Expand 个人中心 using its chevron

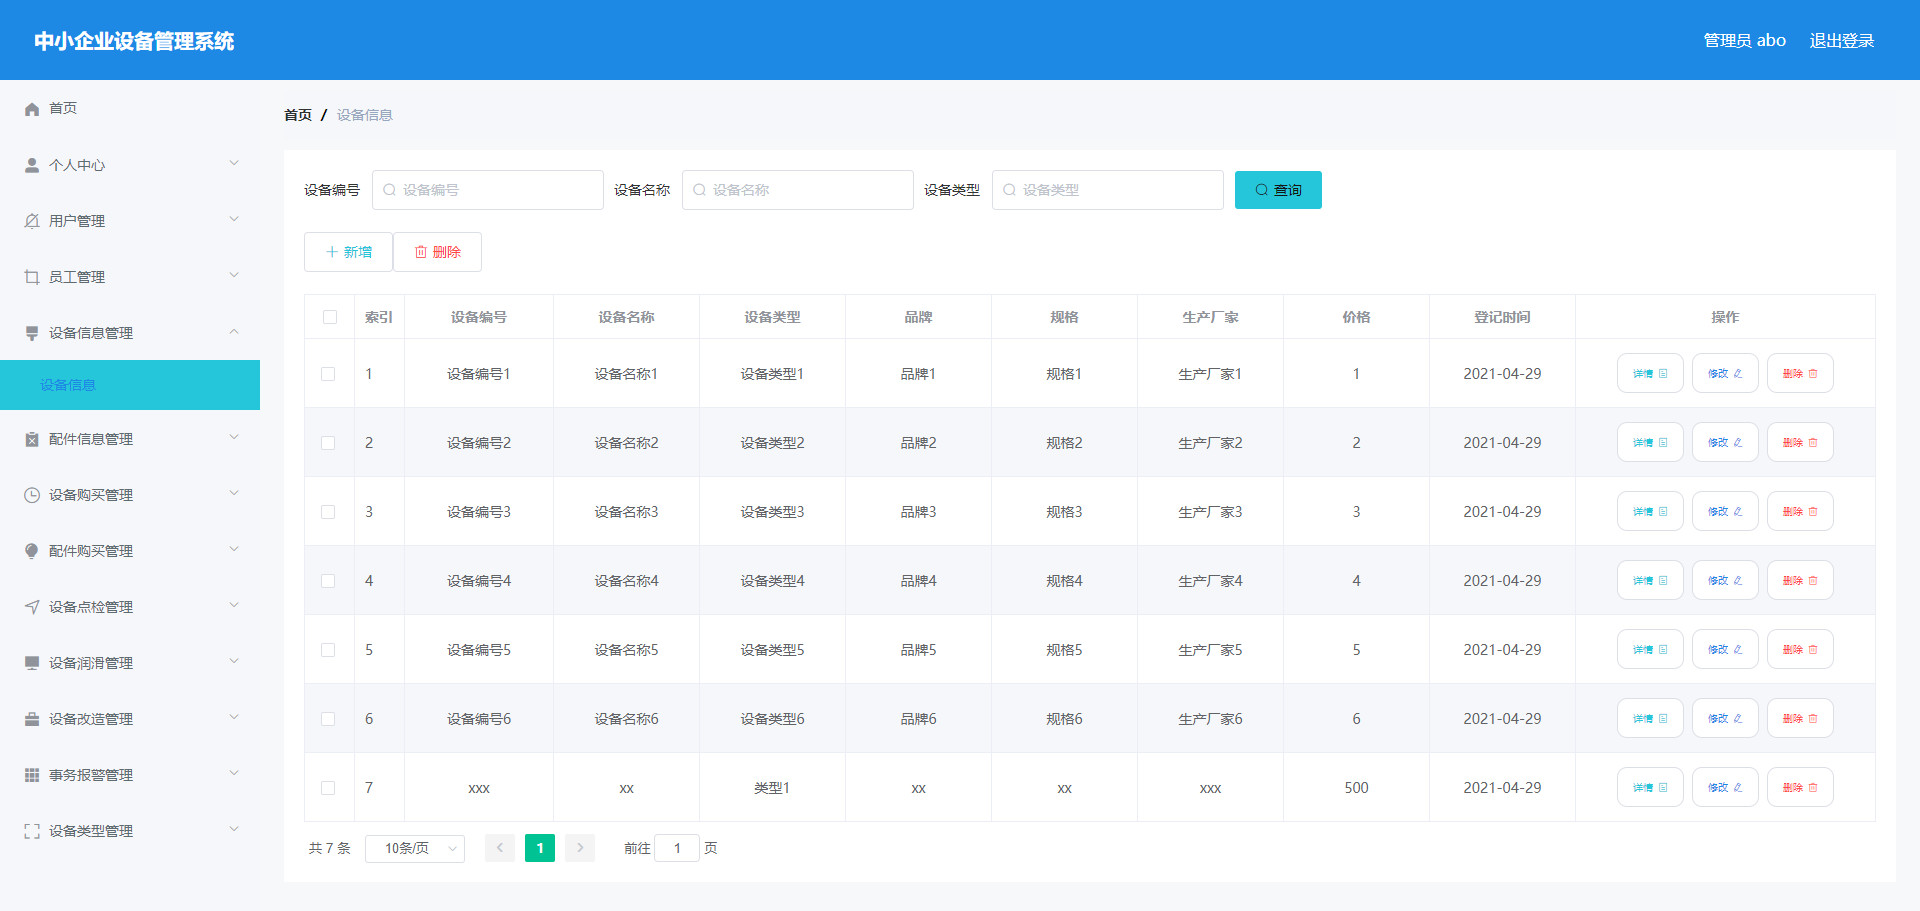click(234, 163)
